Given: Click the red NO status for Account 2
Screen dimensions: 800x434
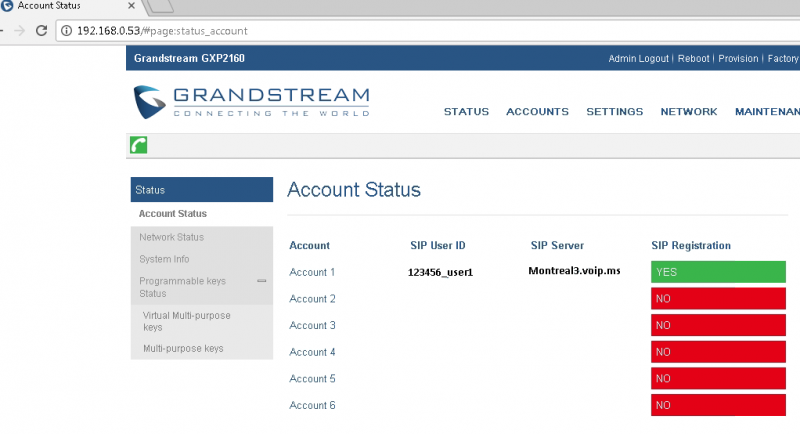Looking at the screenshot, I should click(718, 298).
